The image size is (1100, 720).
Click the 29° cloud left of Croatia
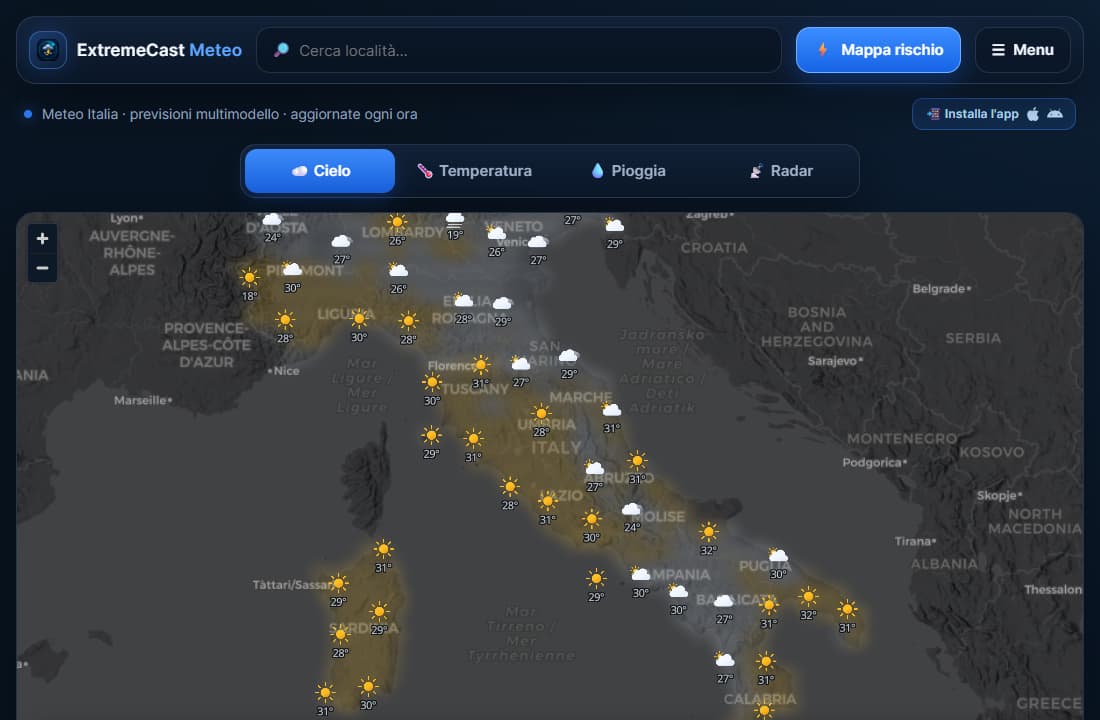[x=615, y=225]
